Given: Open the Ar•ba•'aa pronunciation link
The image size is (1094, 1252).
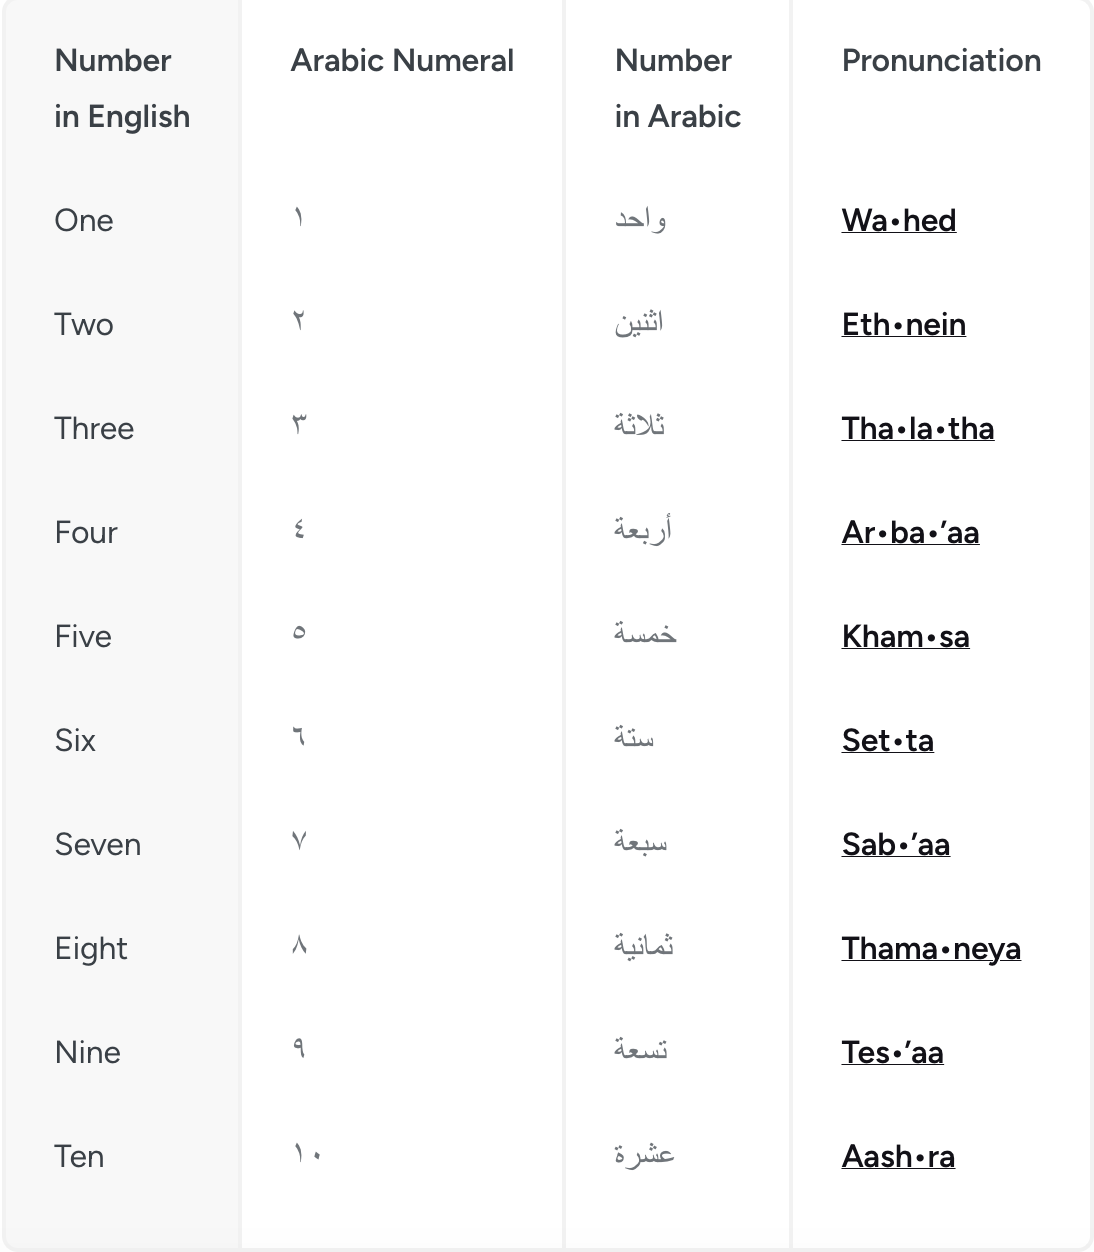Looking at the screenshot, I should pos(910,532).
